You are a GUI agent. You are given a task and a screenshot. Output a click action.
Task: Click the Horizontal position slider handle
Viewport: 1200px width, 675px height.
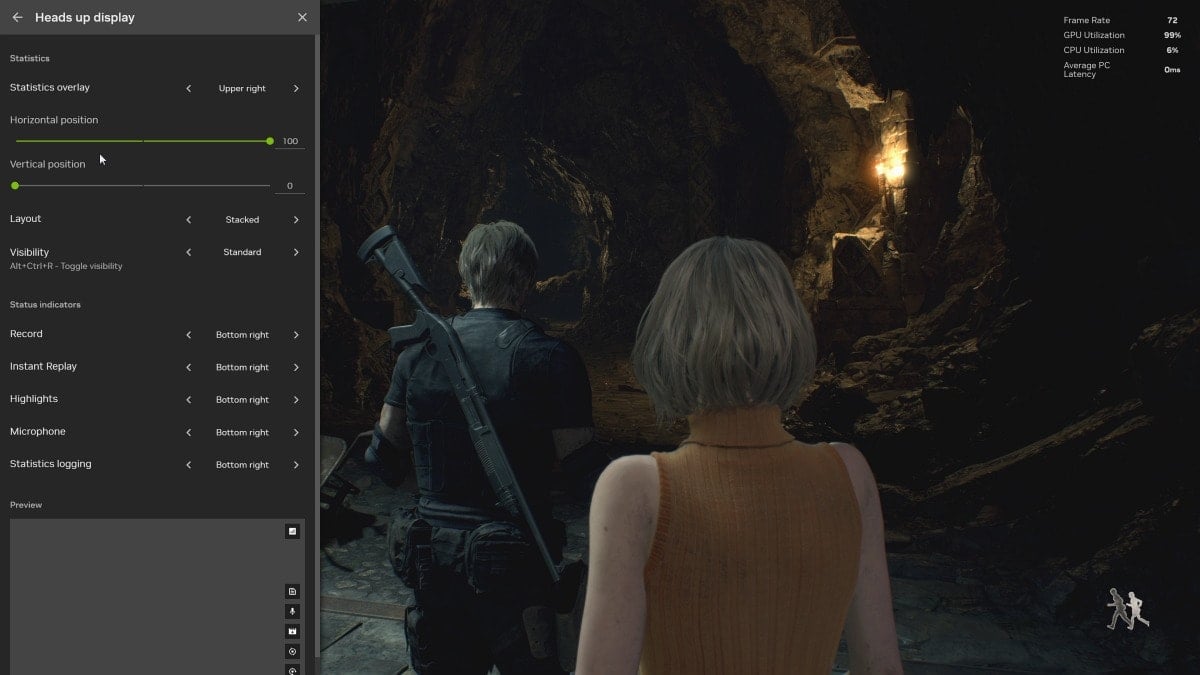tap(270, 141)
